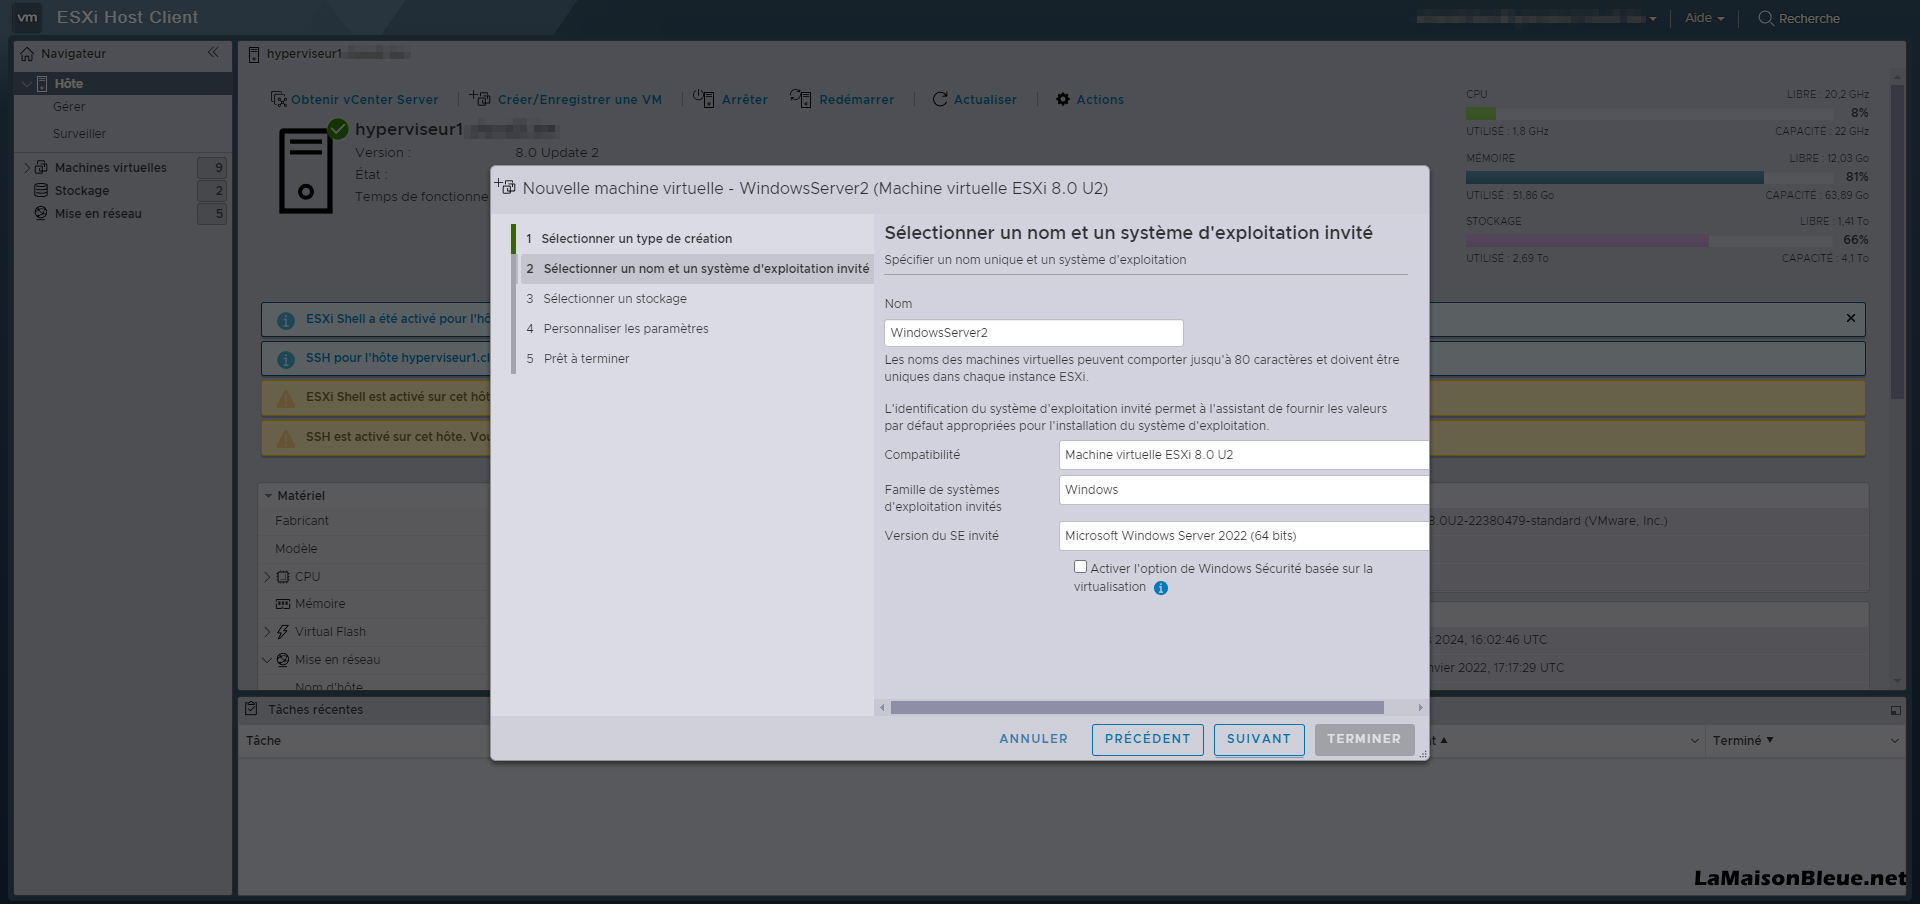Image resolution: width=1920 pixels, height=904 pixels.
Task: Click the search magnifier icon
Action: coord(1766,18)
